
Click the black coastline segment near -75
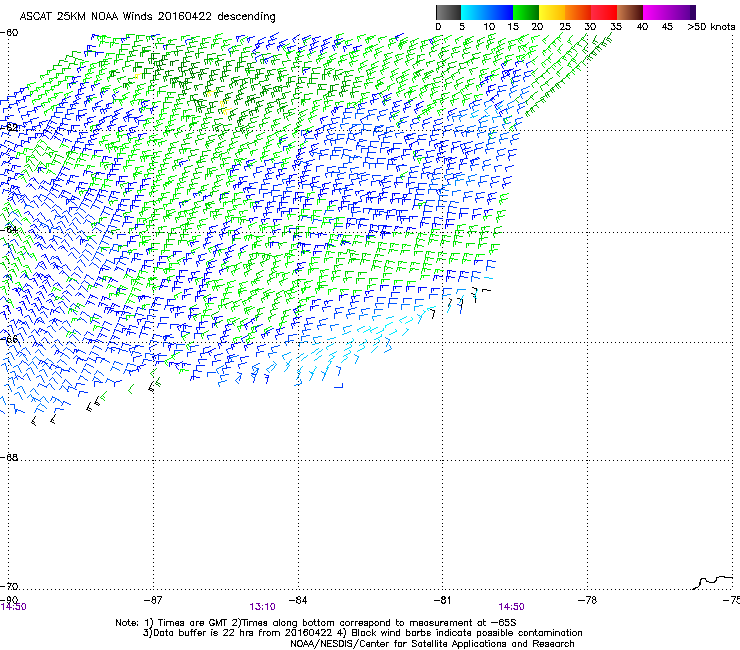pos(713,582)
